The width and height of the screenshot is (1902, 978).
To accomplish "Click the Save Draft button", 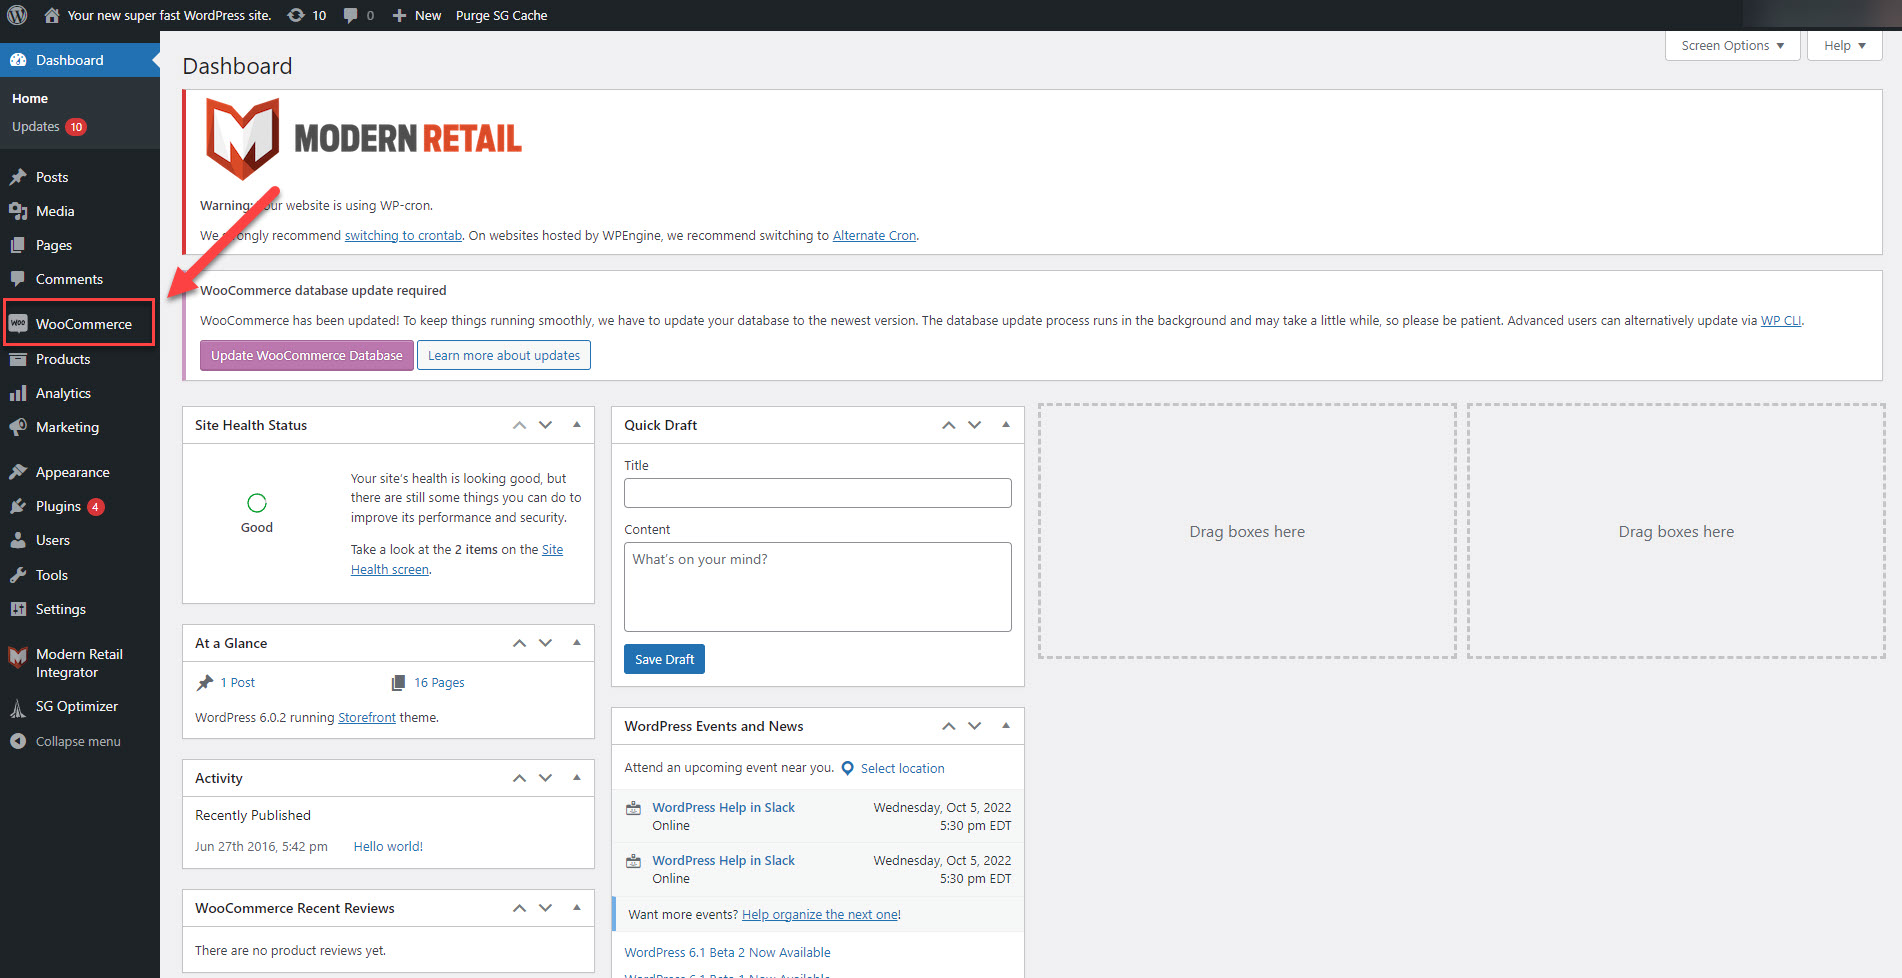I will pyautogui.click(x=664, y=659).
